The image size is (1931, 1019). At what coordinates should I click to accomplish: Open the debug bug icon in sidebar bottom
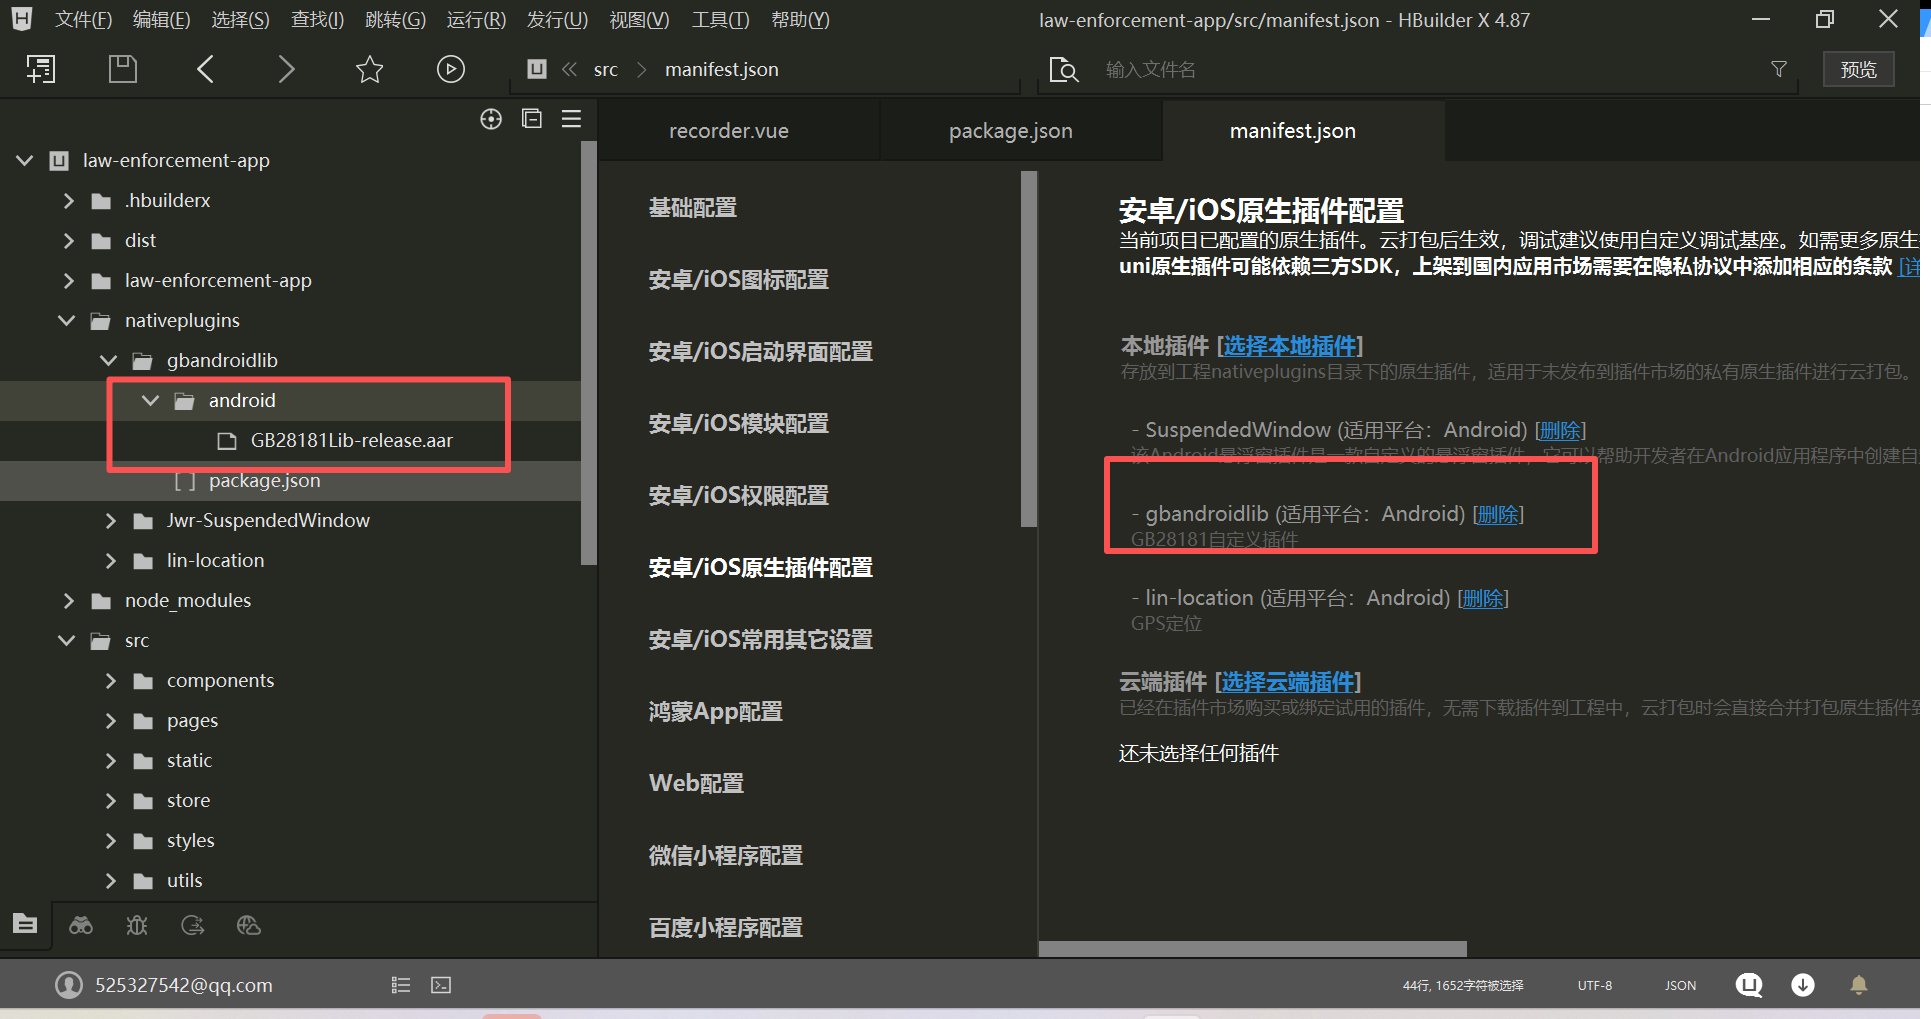[137, 925]
